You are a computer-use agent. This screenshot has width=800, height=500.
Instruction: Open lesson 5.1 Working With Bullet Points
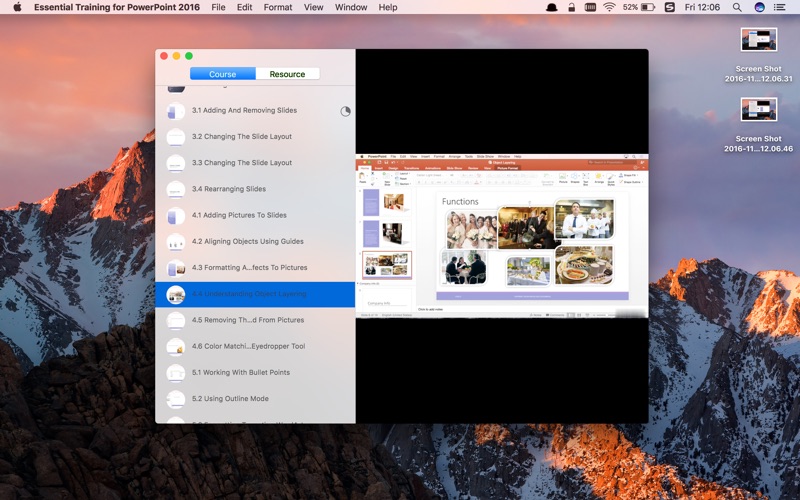tap(255, 373)
